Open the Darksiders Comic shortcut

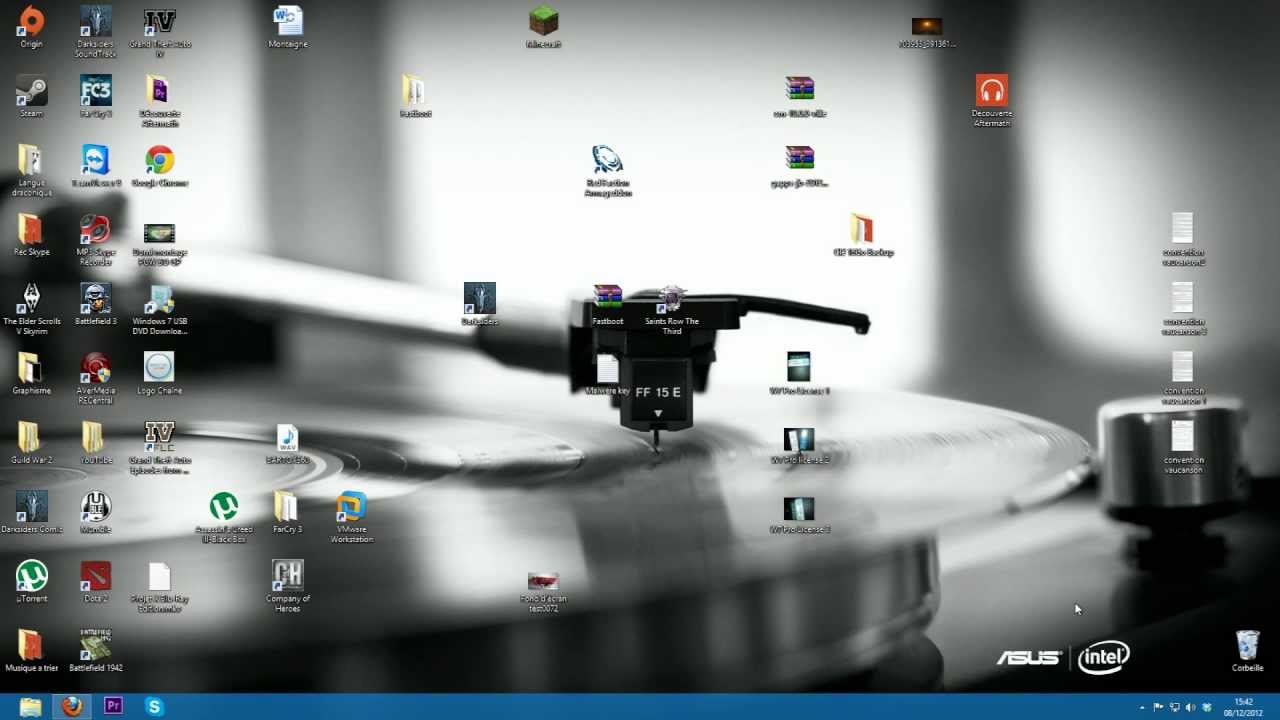click(32, 506)
